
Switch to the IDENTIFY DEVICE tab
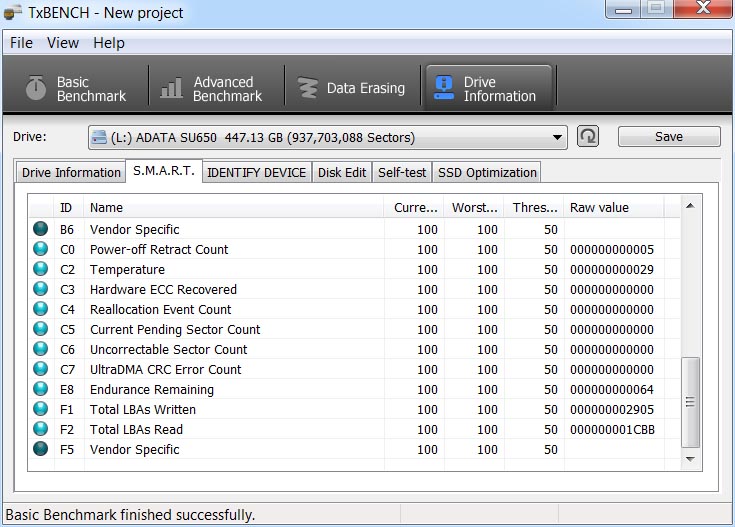256,172
